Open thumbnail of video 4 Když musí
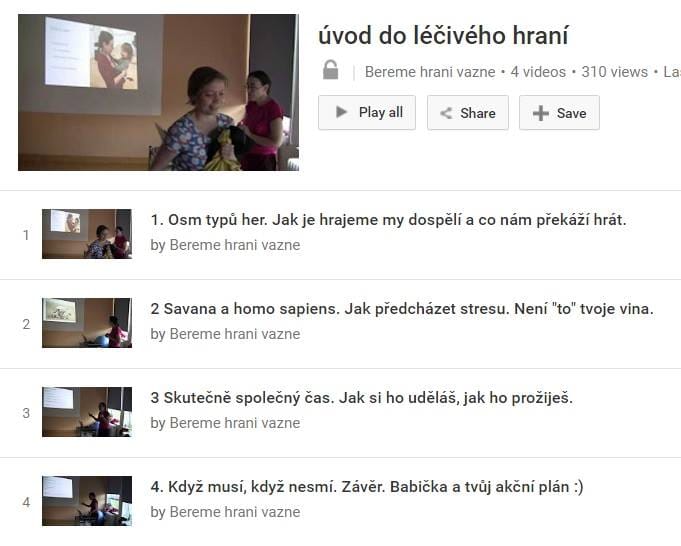Viewport: 681px width, 546px height. click(x=87, y=501)
